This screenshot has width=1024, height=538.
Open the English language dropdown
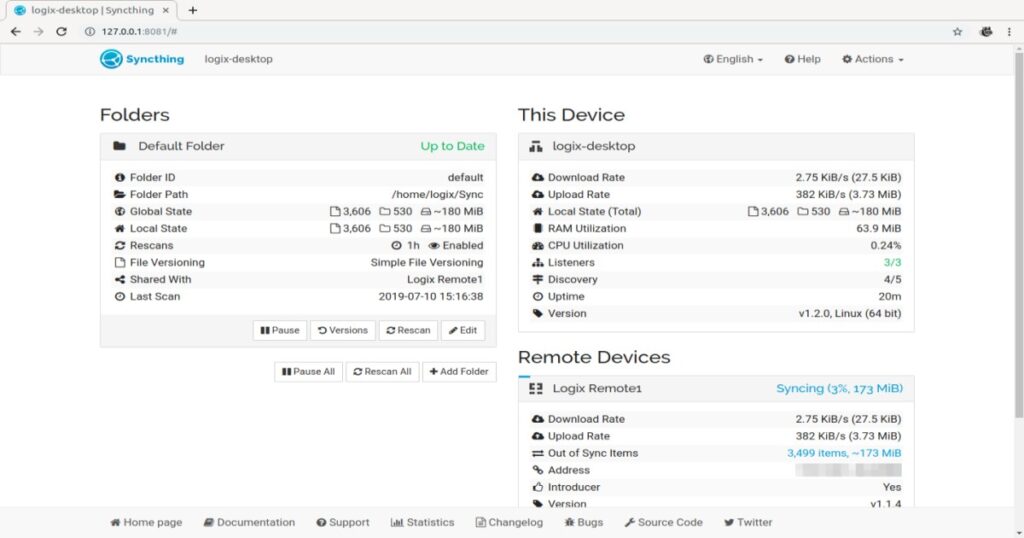pos(733,59)
